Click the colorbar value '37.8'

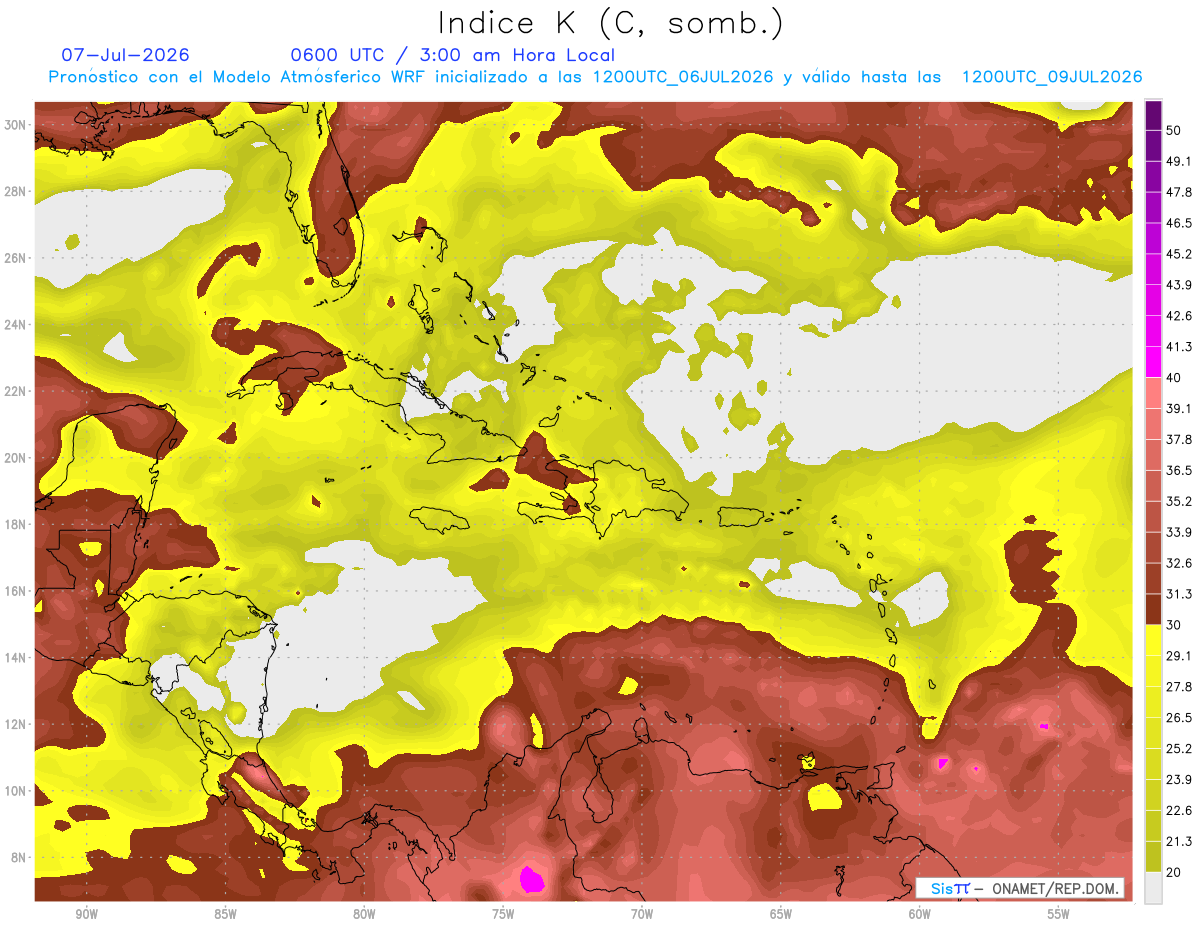tap(1178, 439)
